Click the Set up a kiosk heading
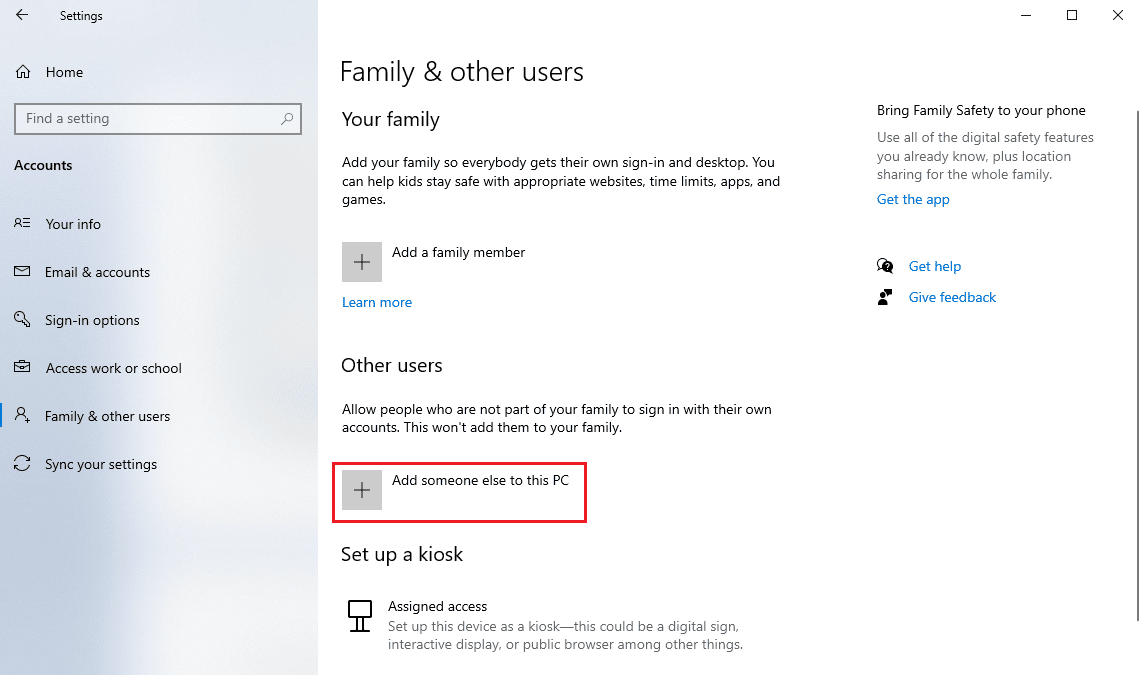 [402, 554]
